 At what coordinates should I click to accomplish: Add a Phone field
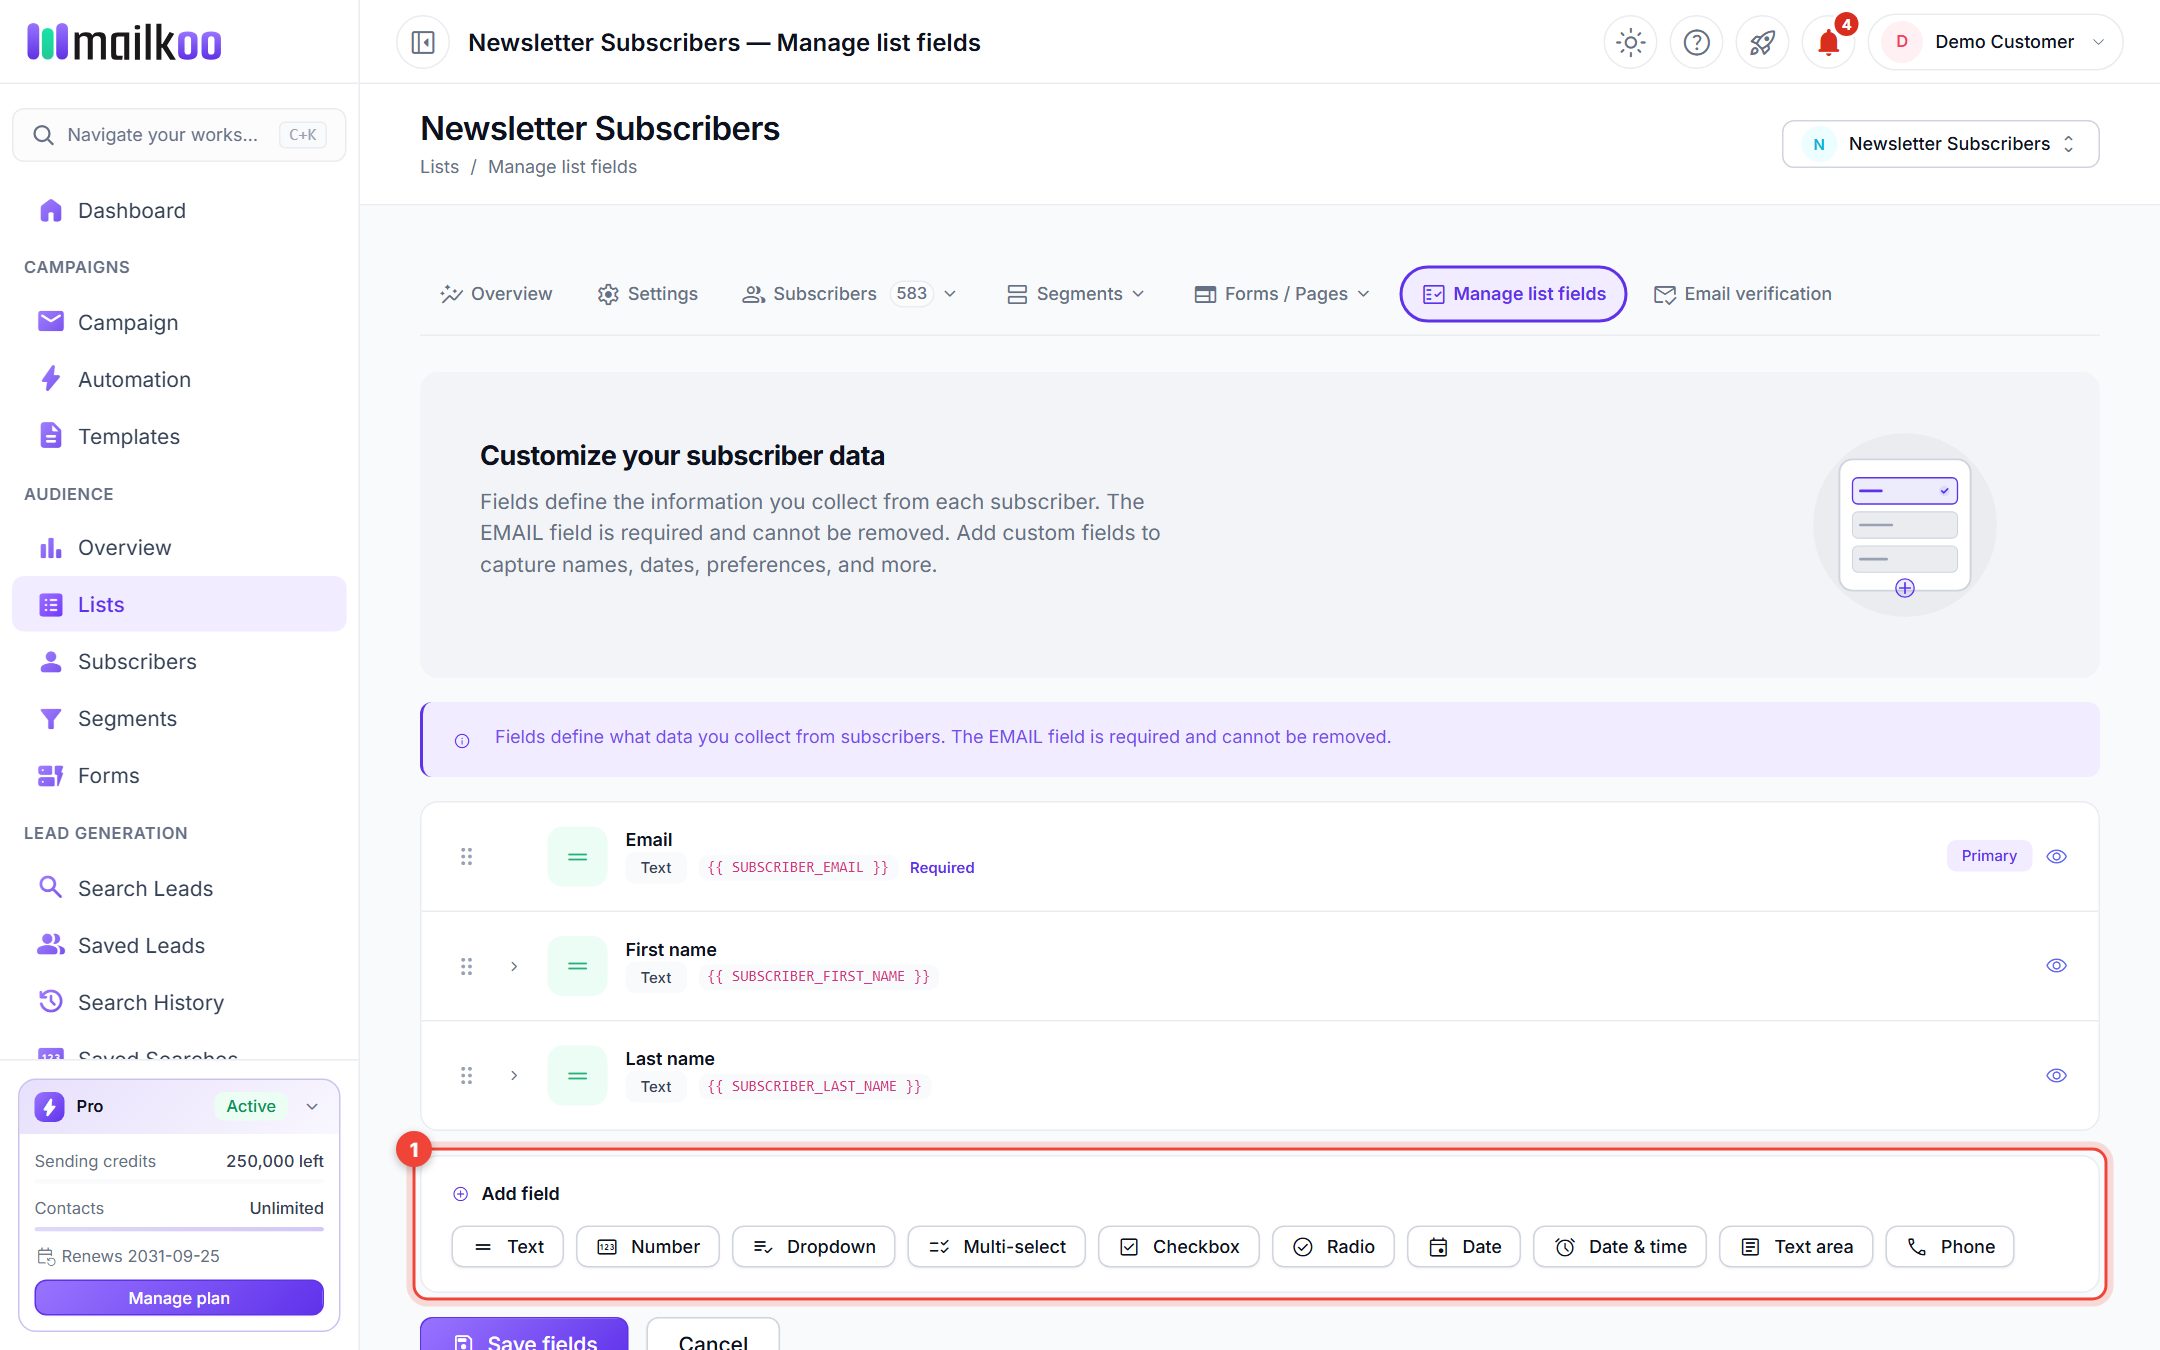coord(1950,1246)
